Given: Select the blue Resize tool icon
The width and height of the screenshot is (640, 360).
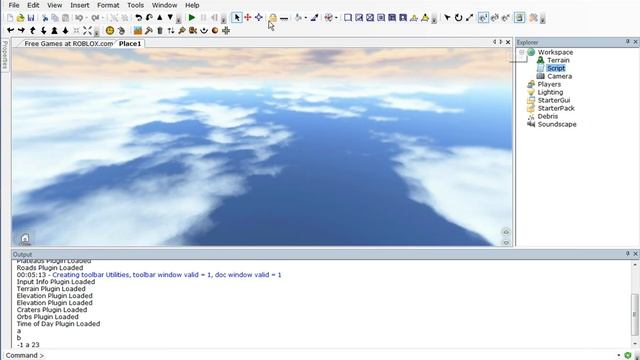Looking at the screenshot, I should (x=259, y=18).
